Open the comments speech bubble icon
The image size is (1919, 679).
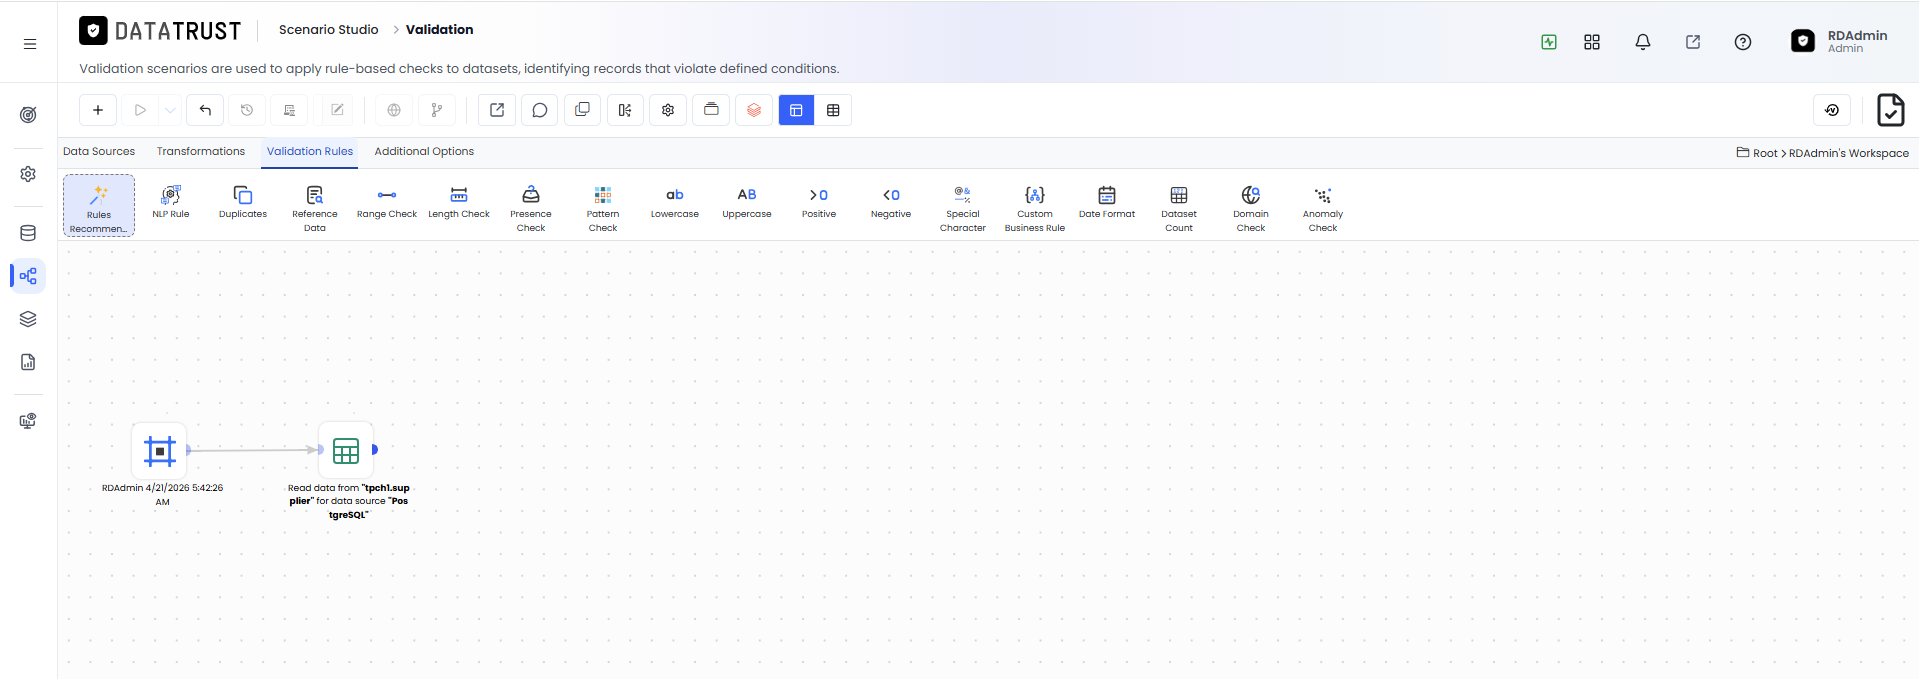540,110
